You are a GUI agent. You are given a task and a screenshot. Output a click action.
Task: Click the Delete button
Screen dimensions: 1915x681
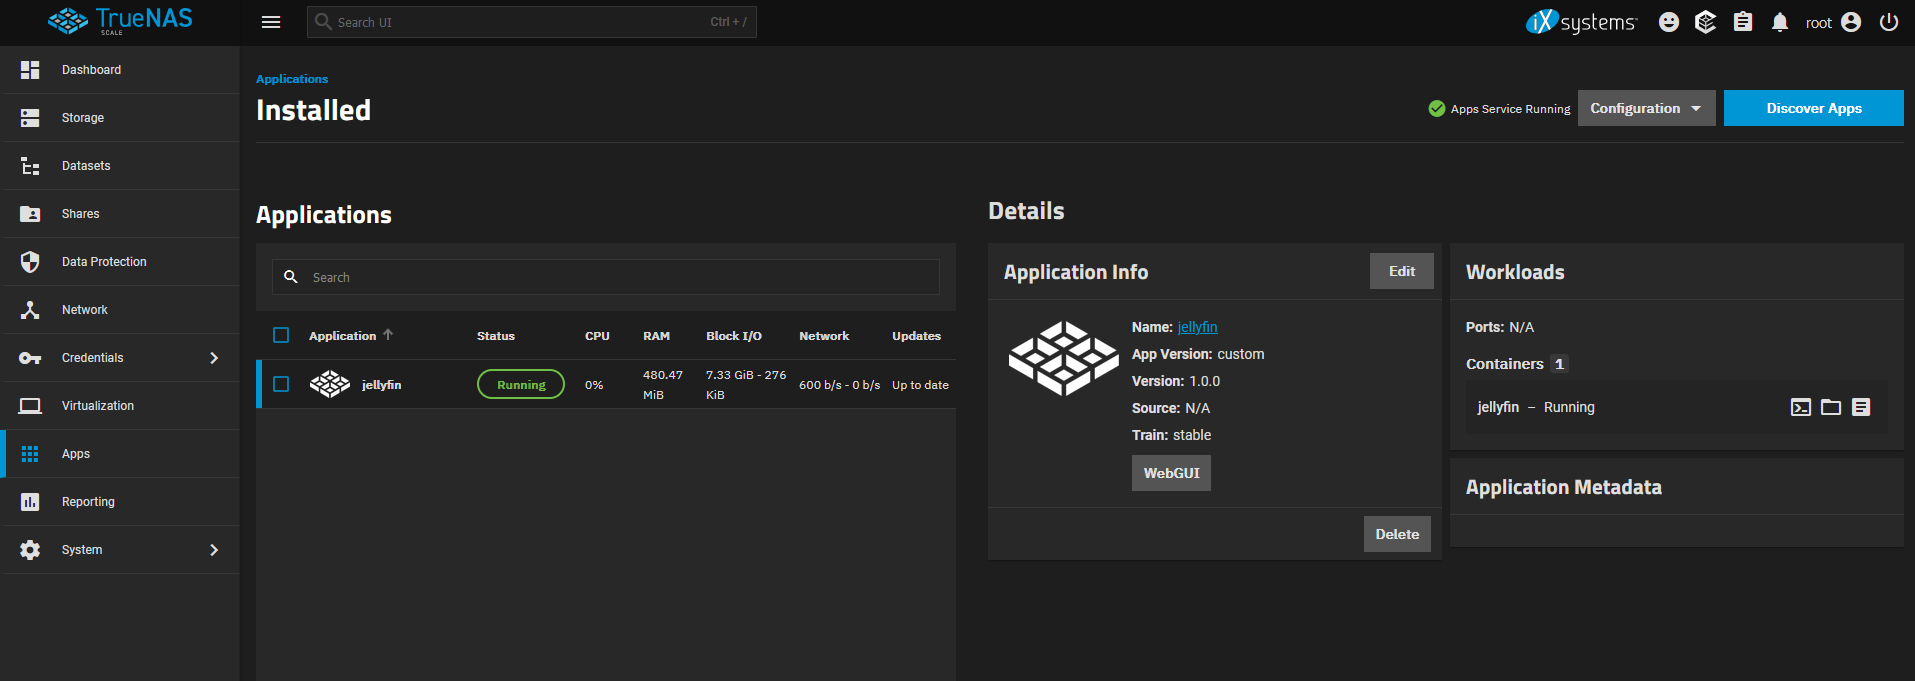(x=1397, y=534)
